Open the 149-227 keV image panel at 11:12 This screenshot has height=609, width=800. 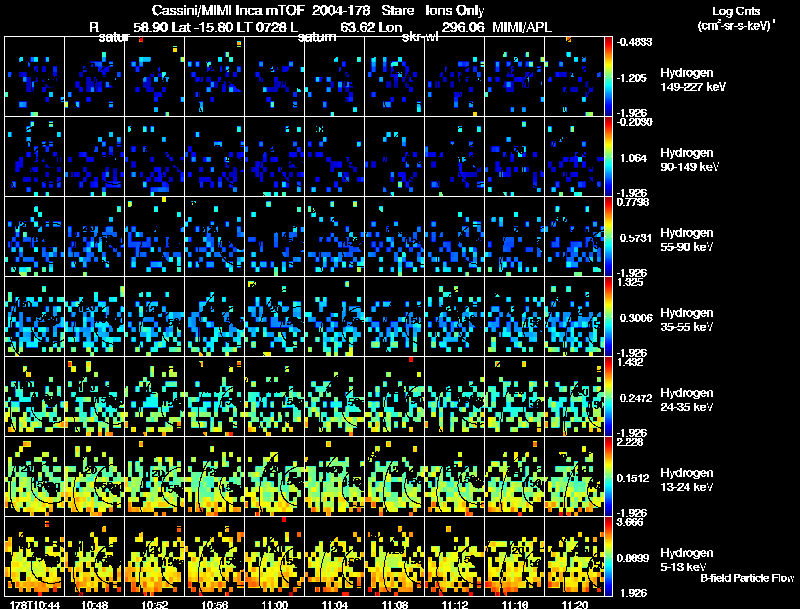tap(455, 77)
